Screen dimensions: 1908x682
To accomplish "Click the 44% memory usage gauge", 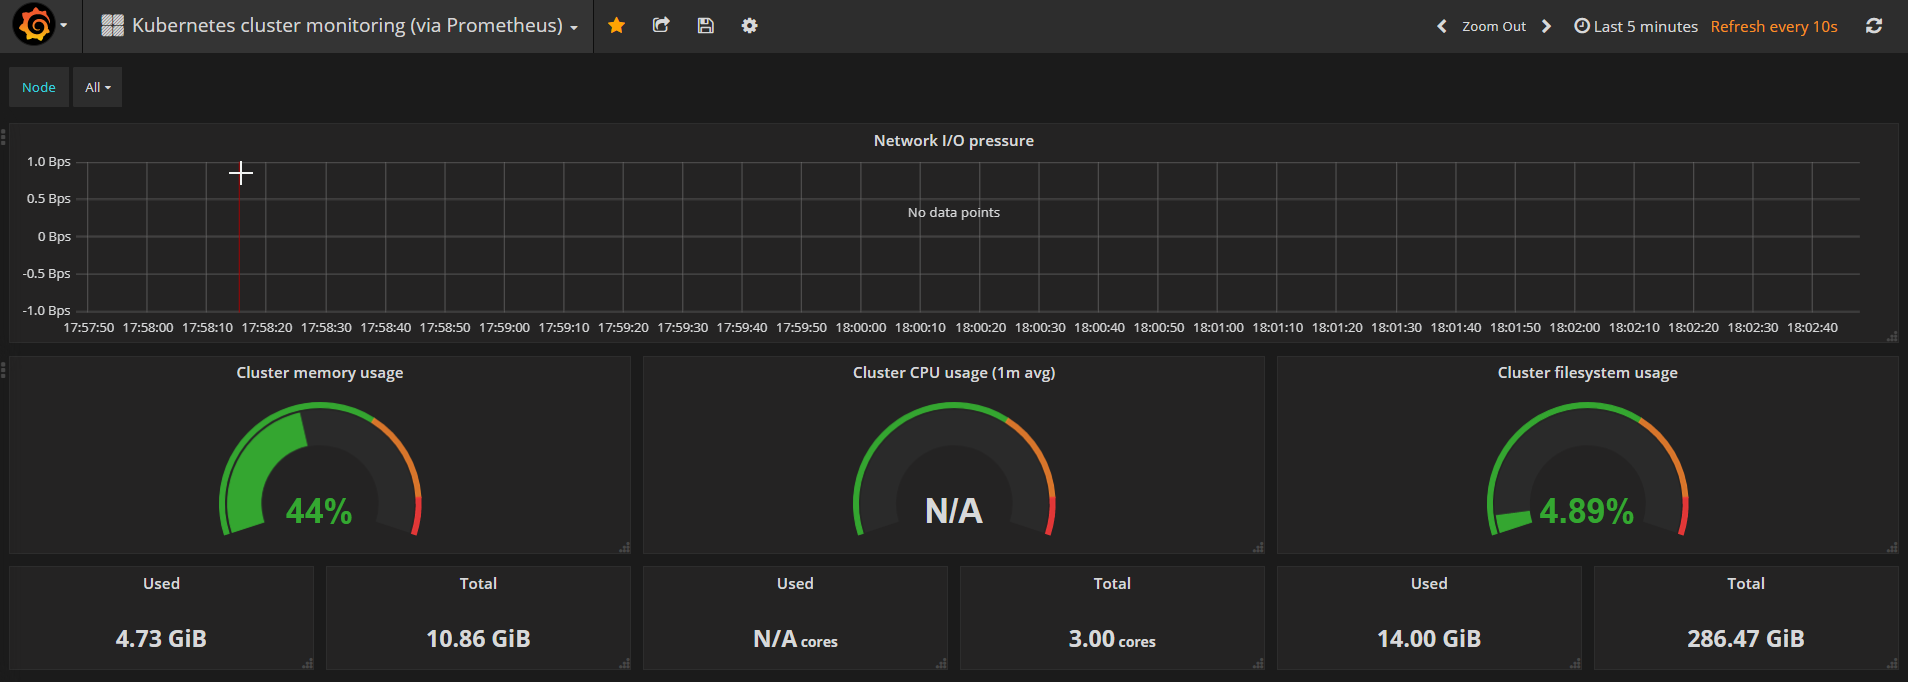I will [319, 470].
